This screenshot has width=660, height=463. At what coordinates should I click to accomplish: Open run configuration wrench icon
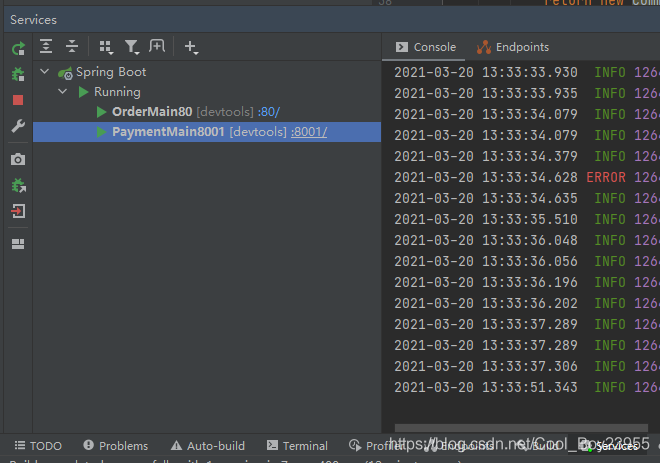coord(18,126)
